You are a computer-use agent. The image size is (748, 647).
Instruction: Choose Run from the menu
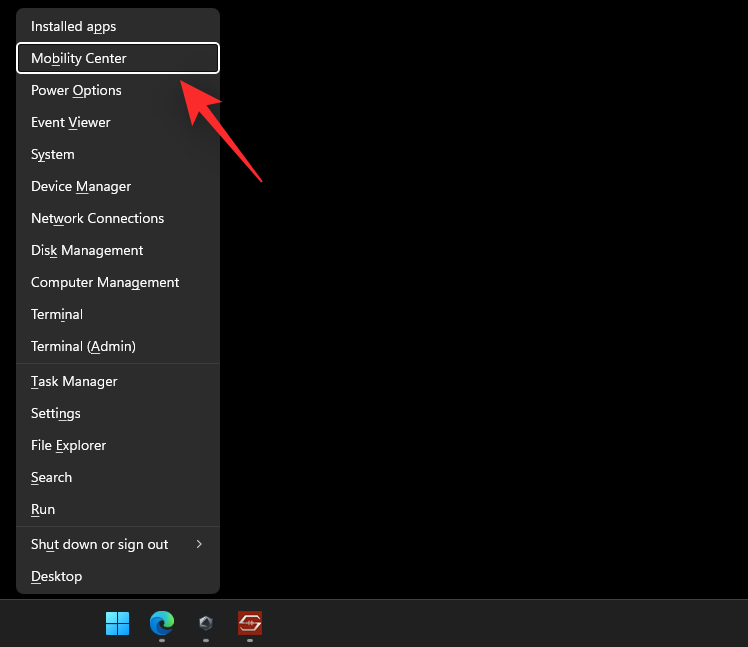(43, 509)
